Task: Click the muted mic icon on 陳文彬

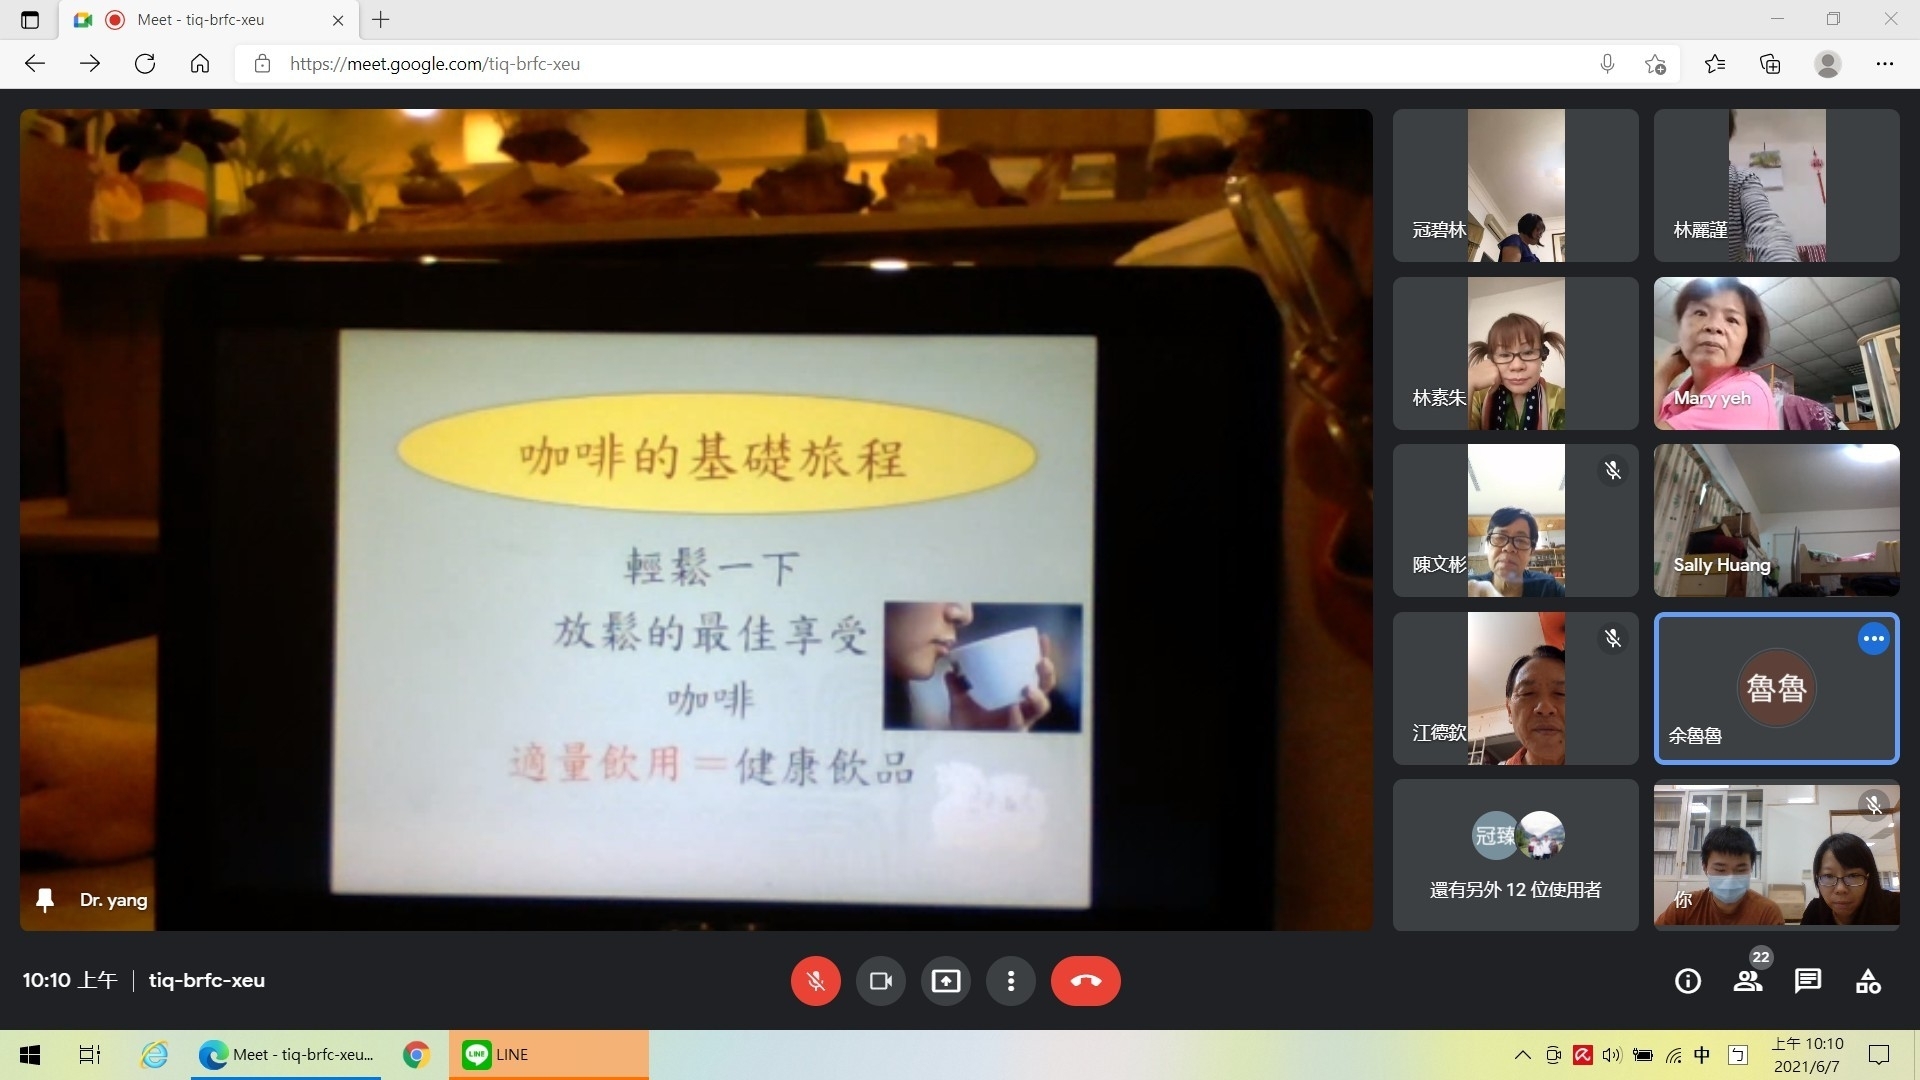Action: [x=1613, y=470]
